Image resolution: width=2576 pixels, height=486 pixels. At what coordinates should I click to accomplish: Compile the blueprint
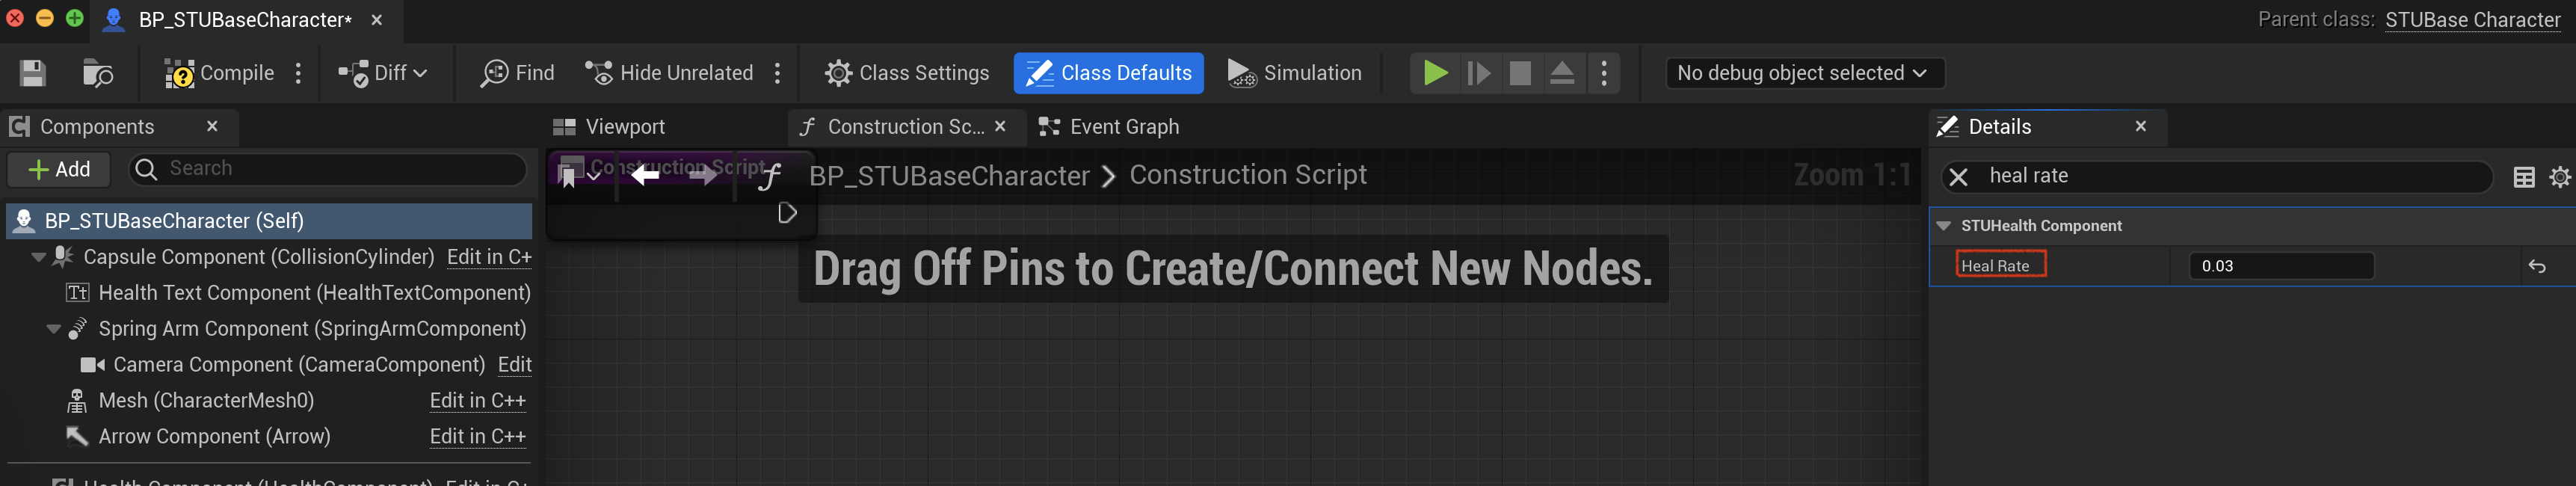click(219, 73)
